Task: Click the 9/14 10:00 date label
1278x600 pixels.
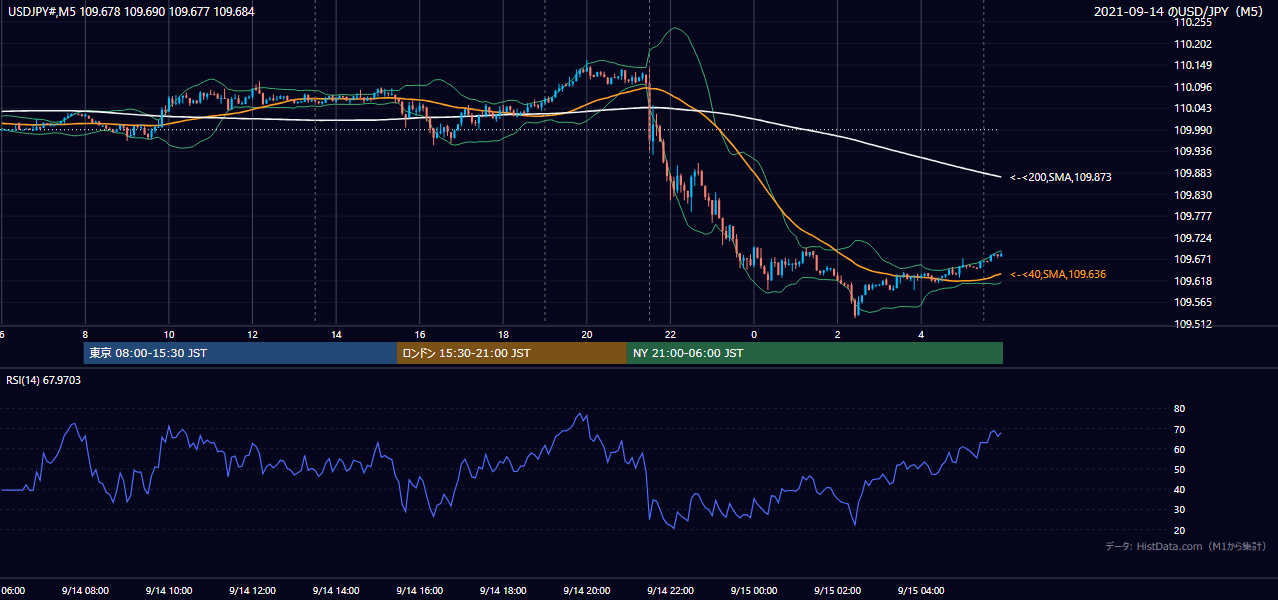Action: click(168, 590)
